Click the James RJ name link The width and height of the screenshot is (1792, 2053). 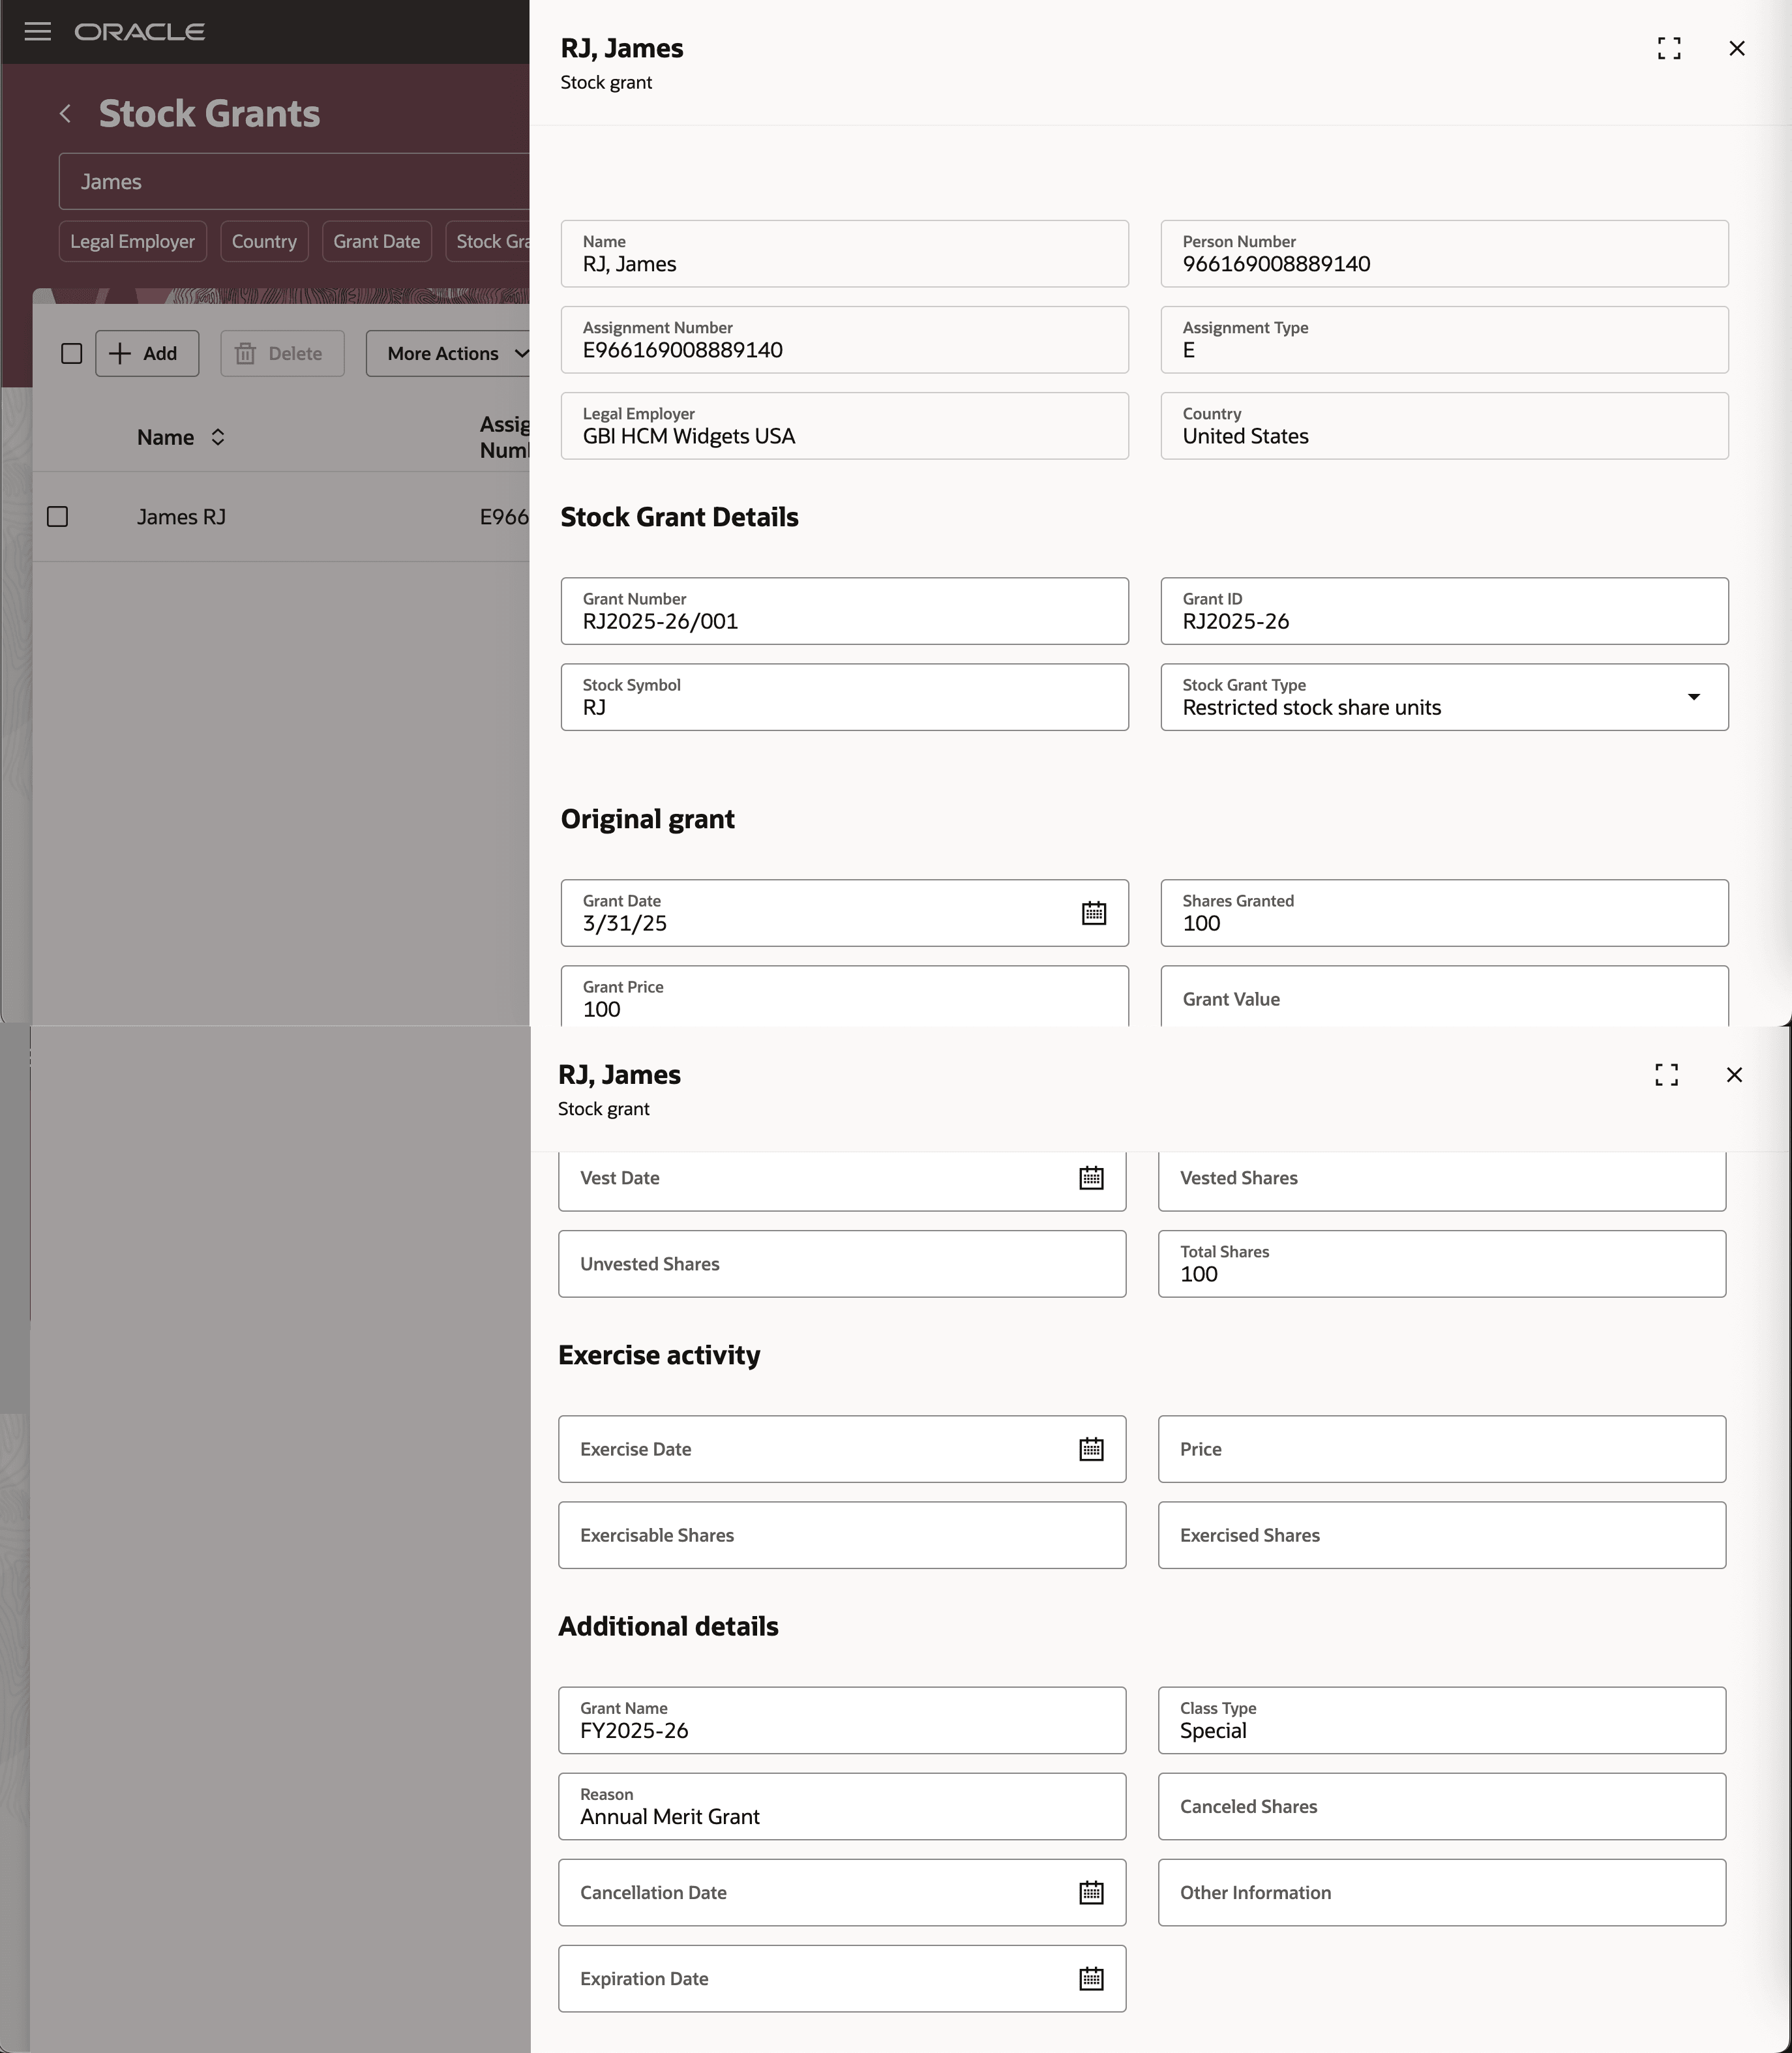pos(181,517)
